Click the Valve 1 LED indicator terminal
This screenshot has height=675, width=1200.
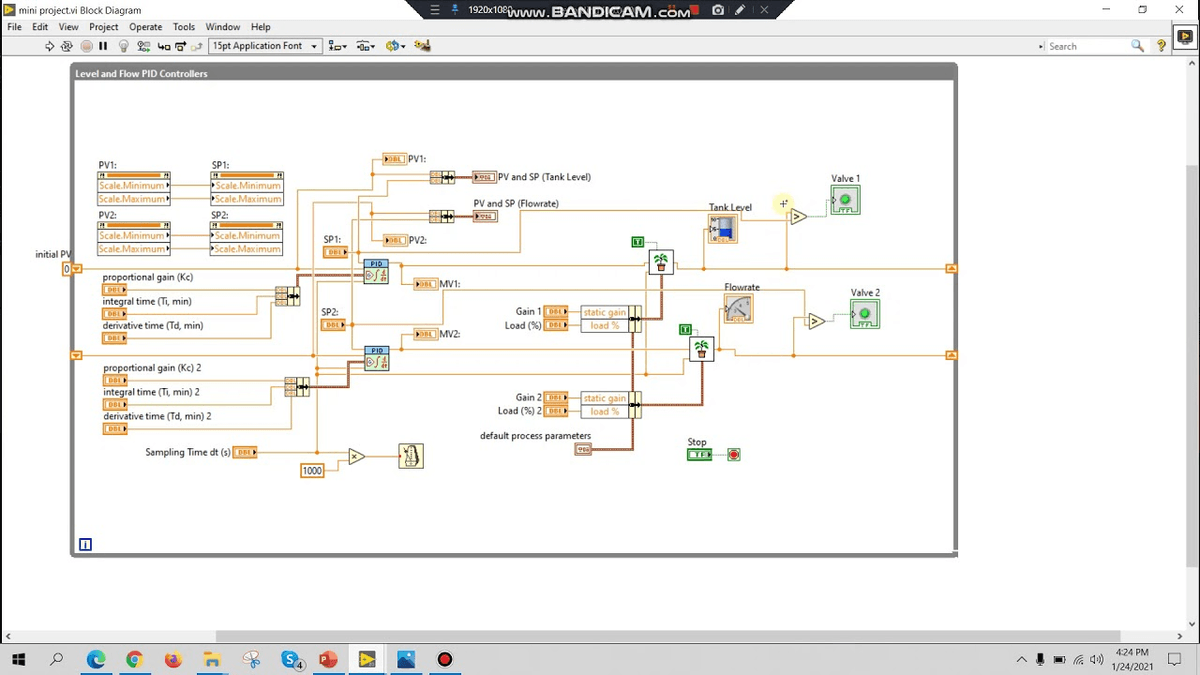pyautogui.click(x=845, y=200)
